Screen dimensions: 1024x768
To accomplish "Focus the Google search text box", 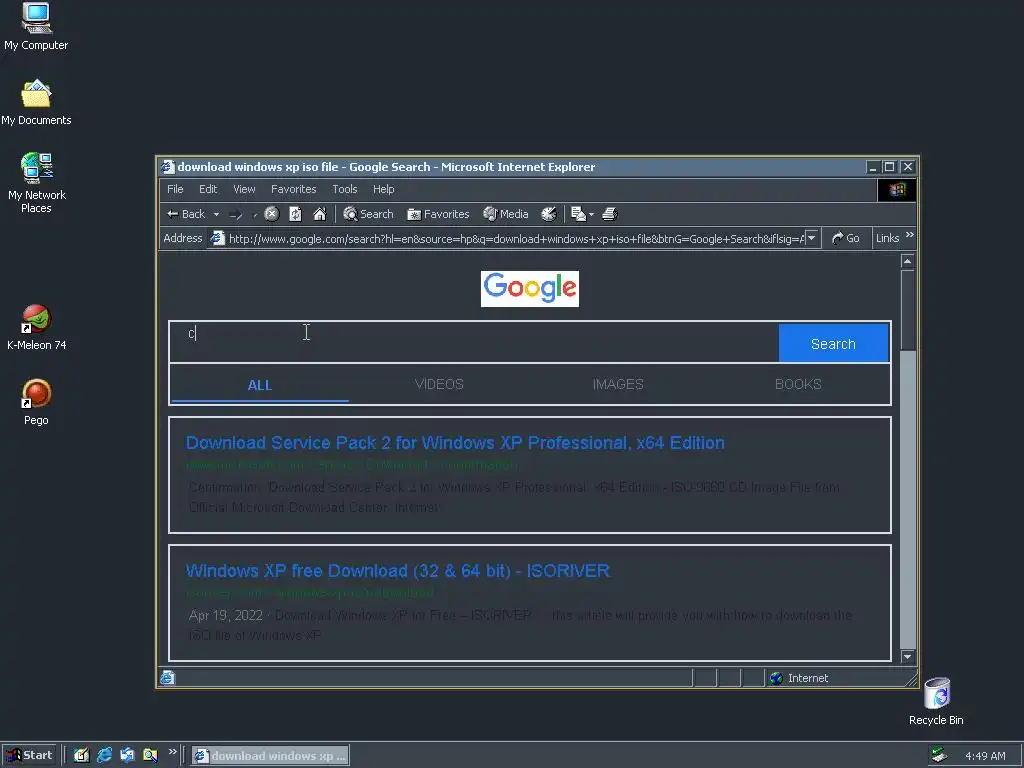I will (474, 342).
